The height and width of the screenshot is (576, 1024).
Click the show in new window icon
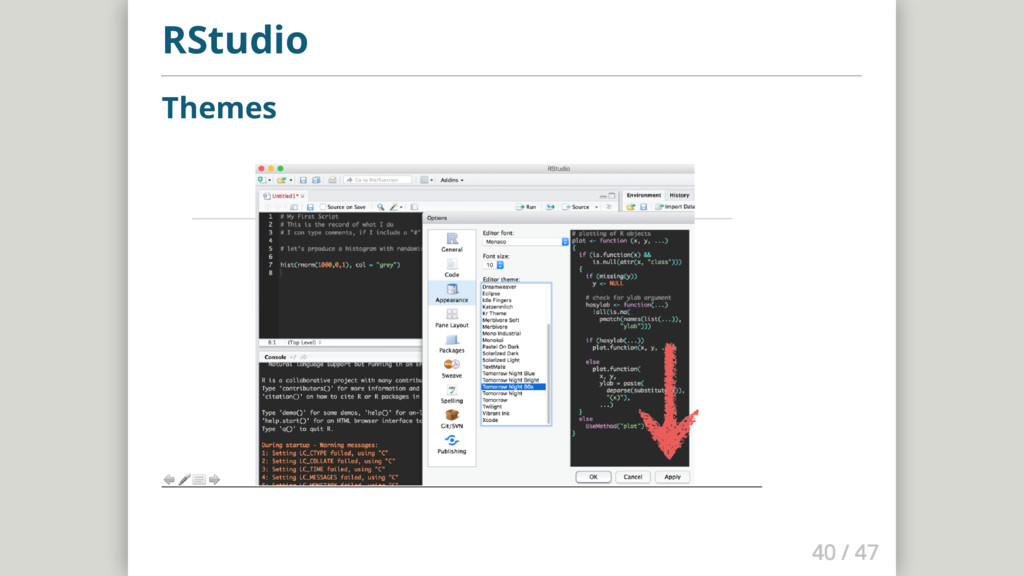294,207
